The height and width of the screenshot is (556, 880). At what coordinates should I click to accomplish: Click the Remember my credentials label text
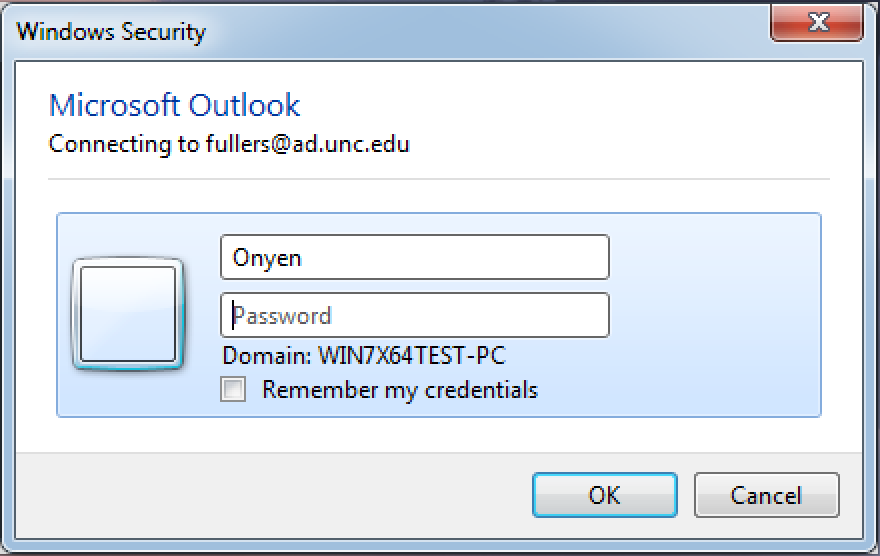coord(400,390)
